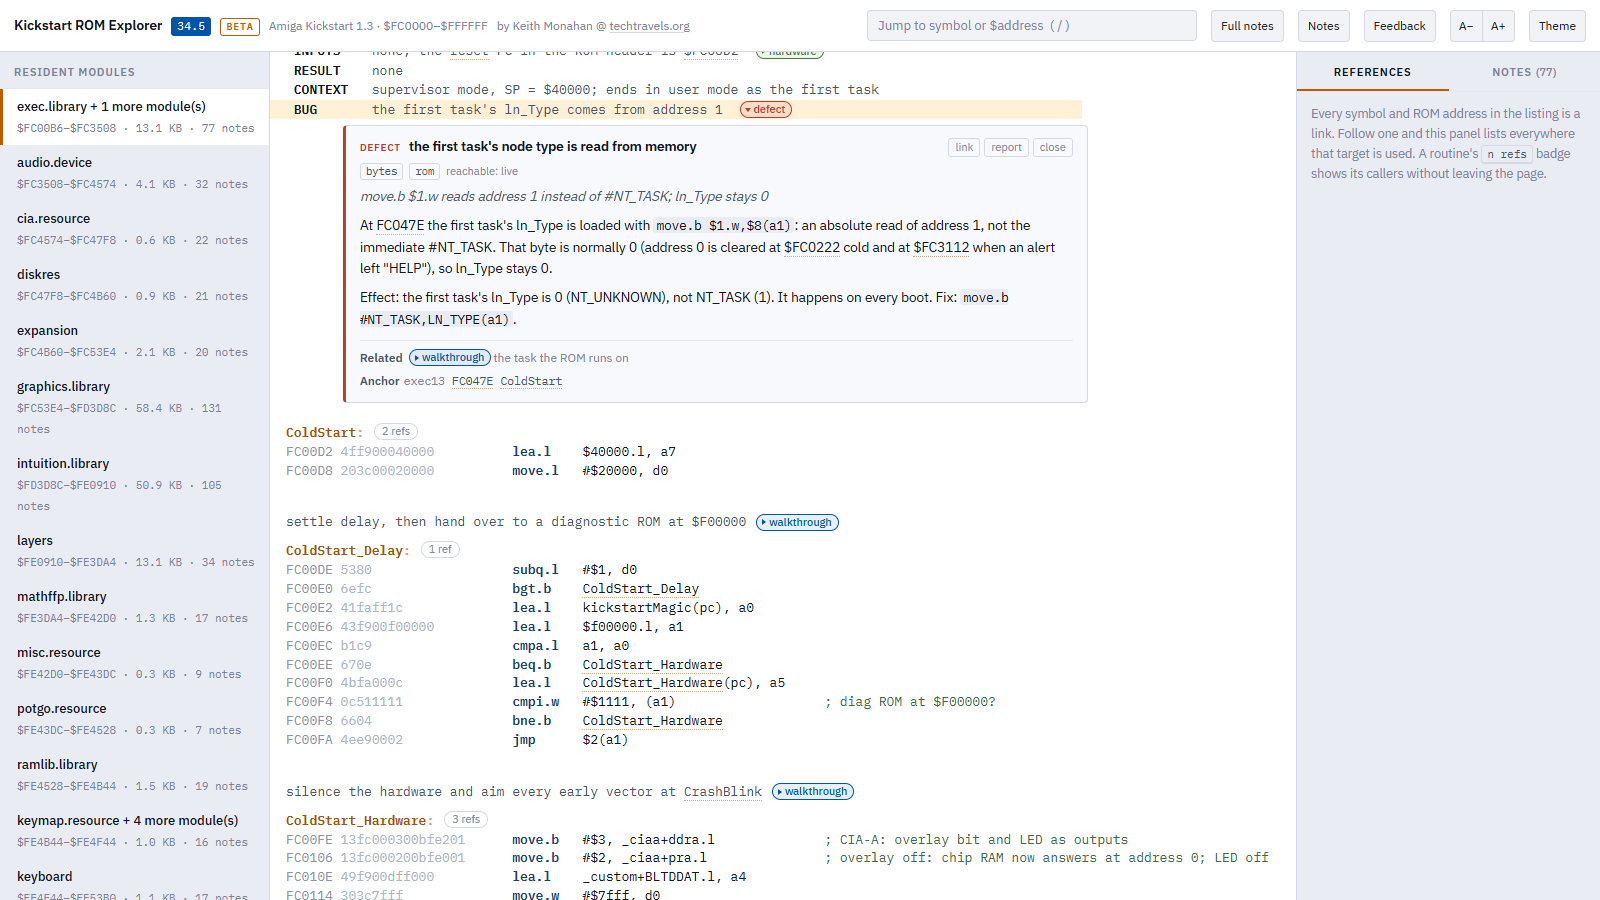Open the Notes button in header

1323,26
